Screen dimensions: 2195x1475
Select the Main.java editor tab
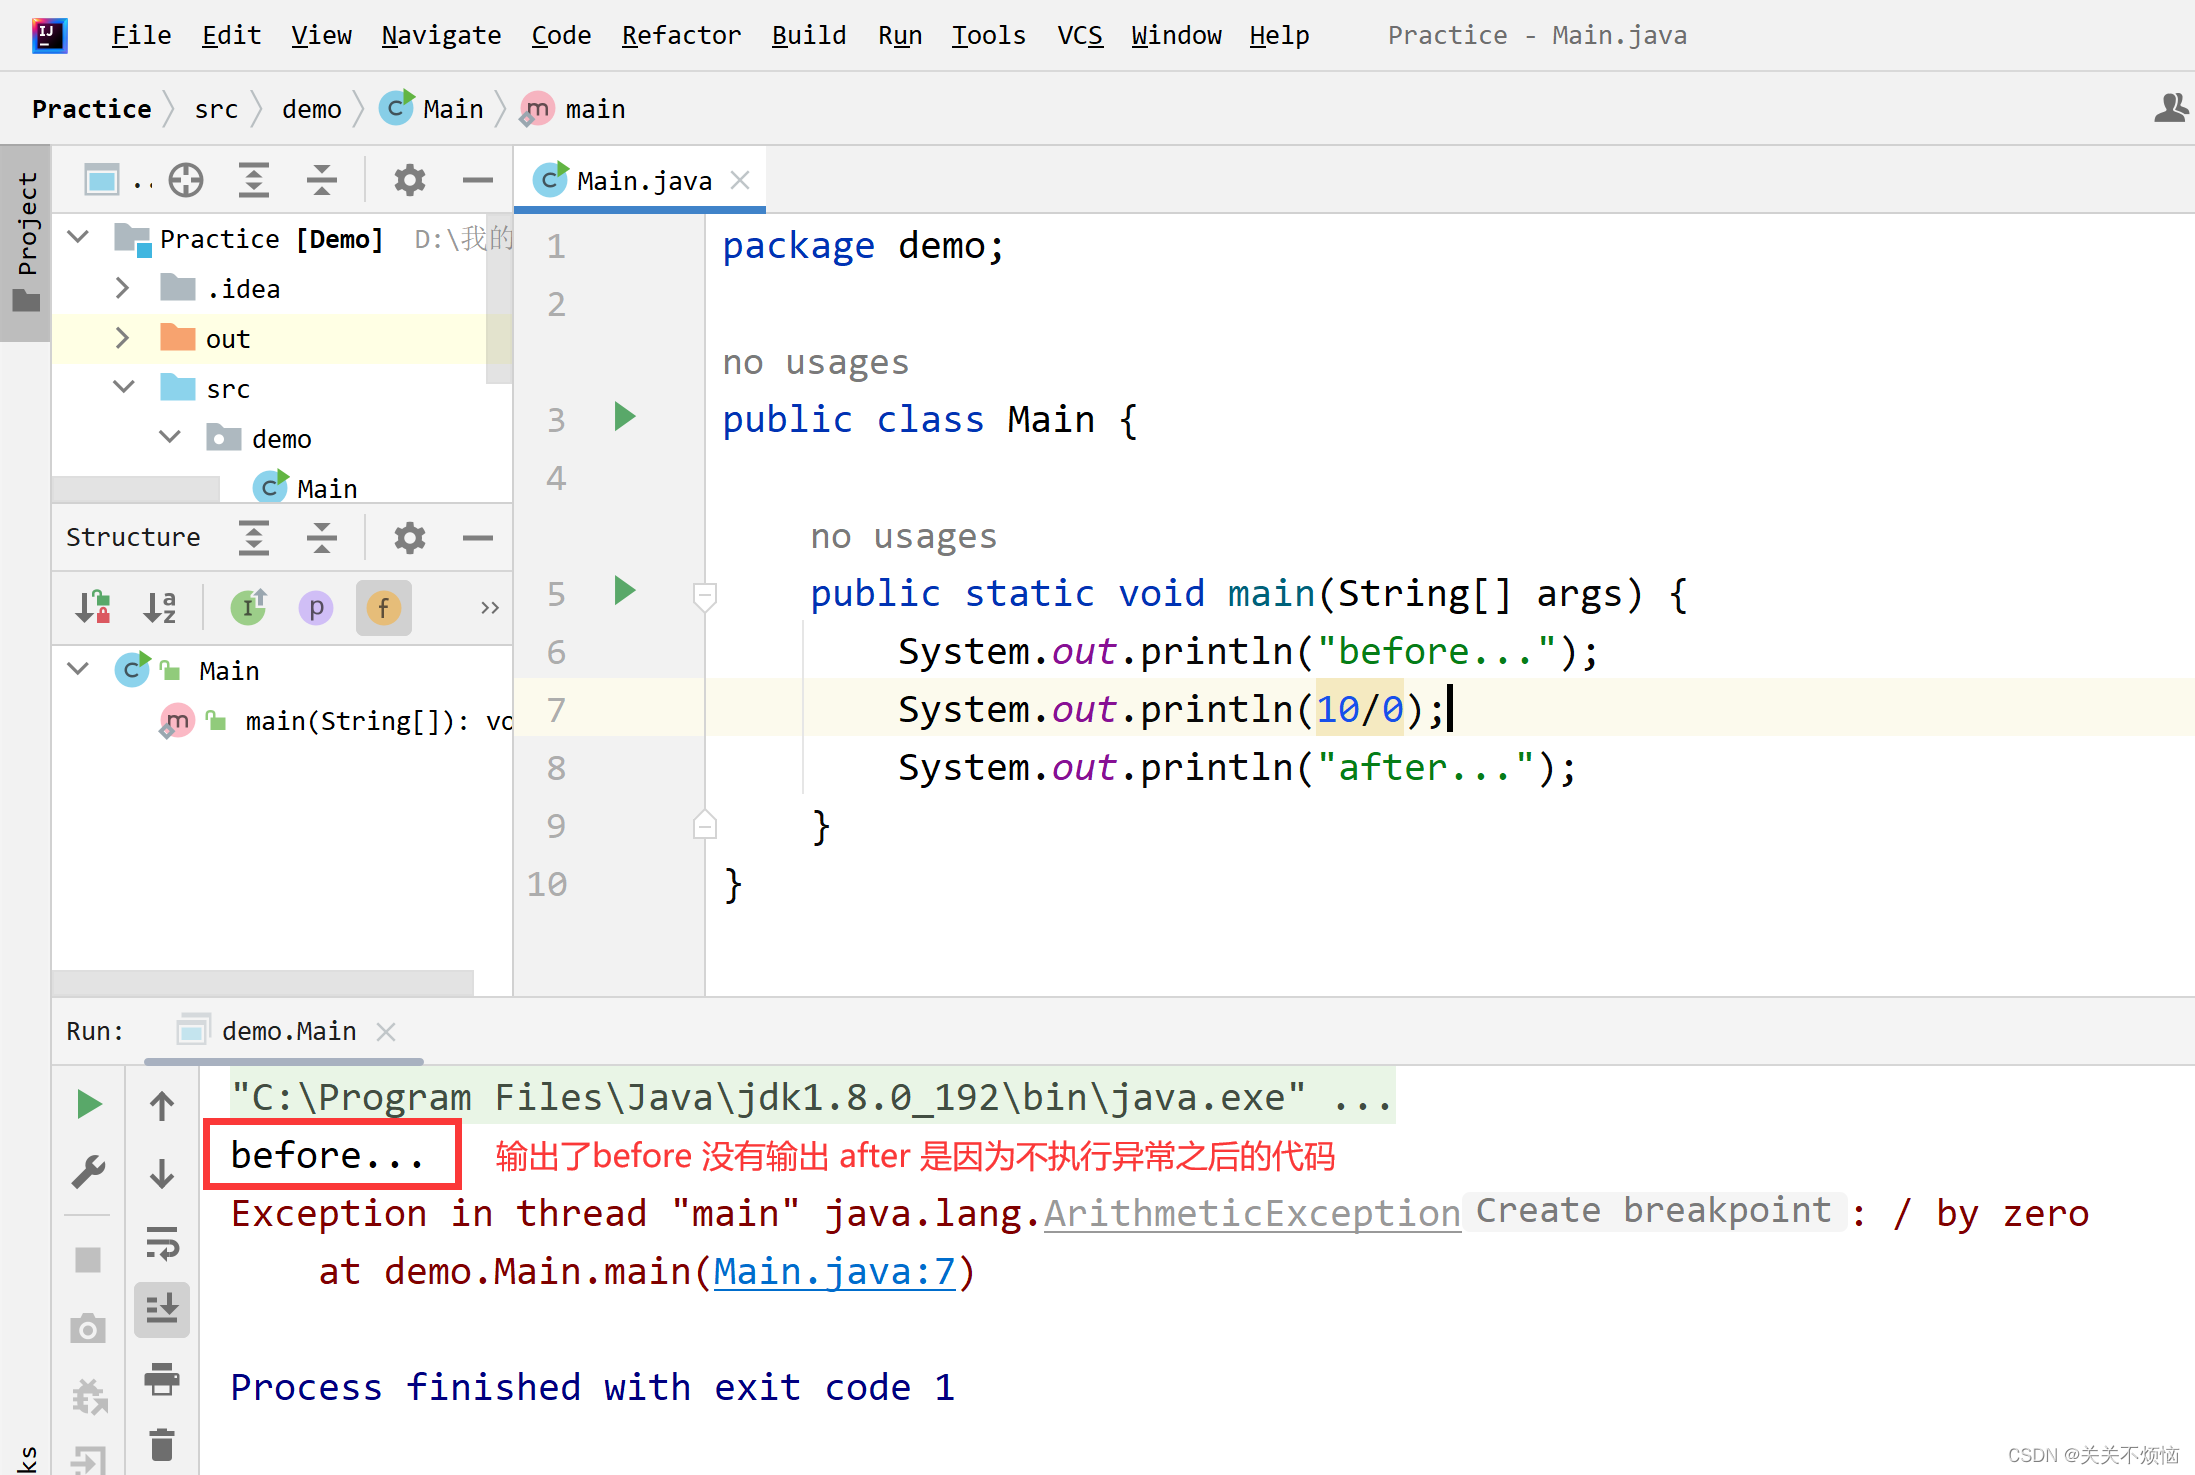(x=643, y=181)
